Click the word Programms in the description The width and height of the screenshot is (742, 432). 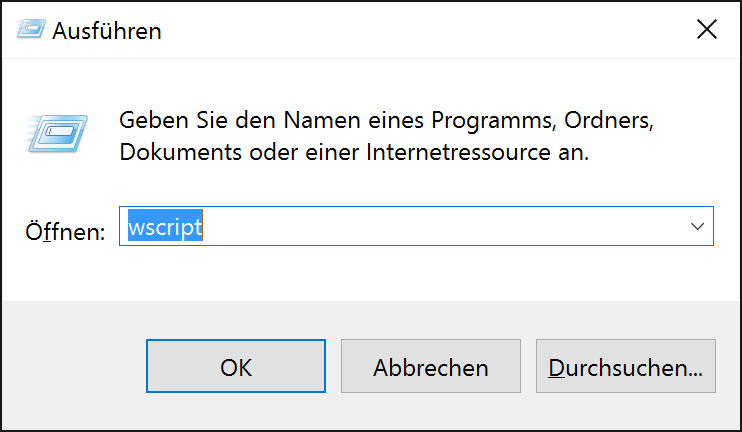492,121
